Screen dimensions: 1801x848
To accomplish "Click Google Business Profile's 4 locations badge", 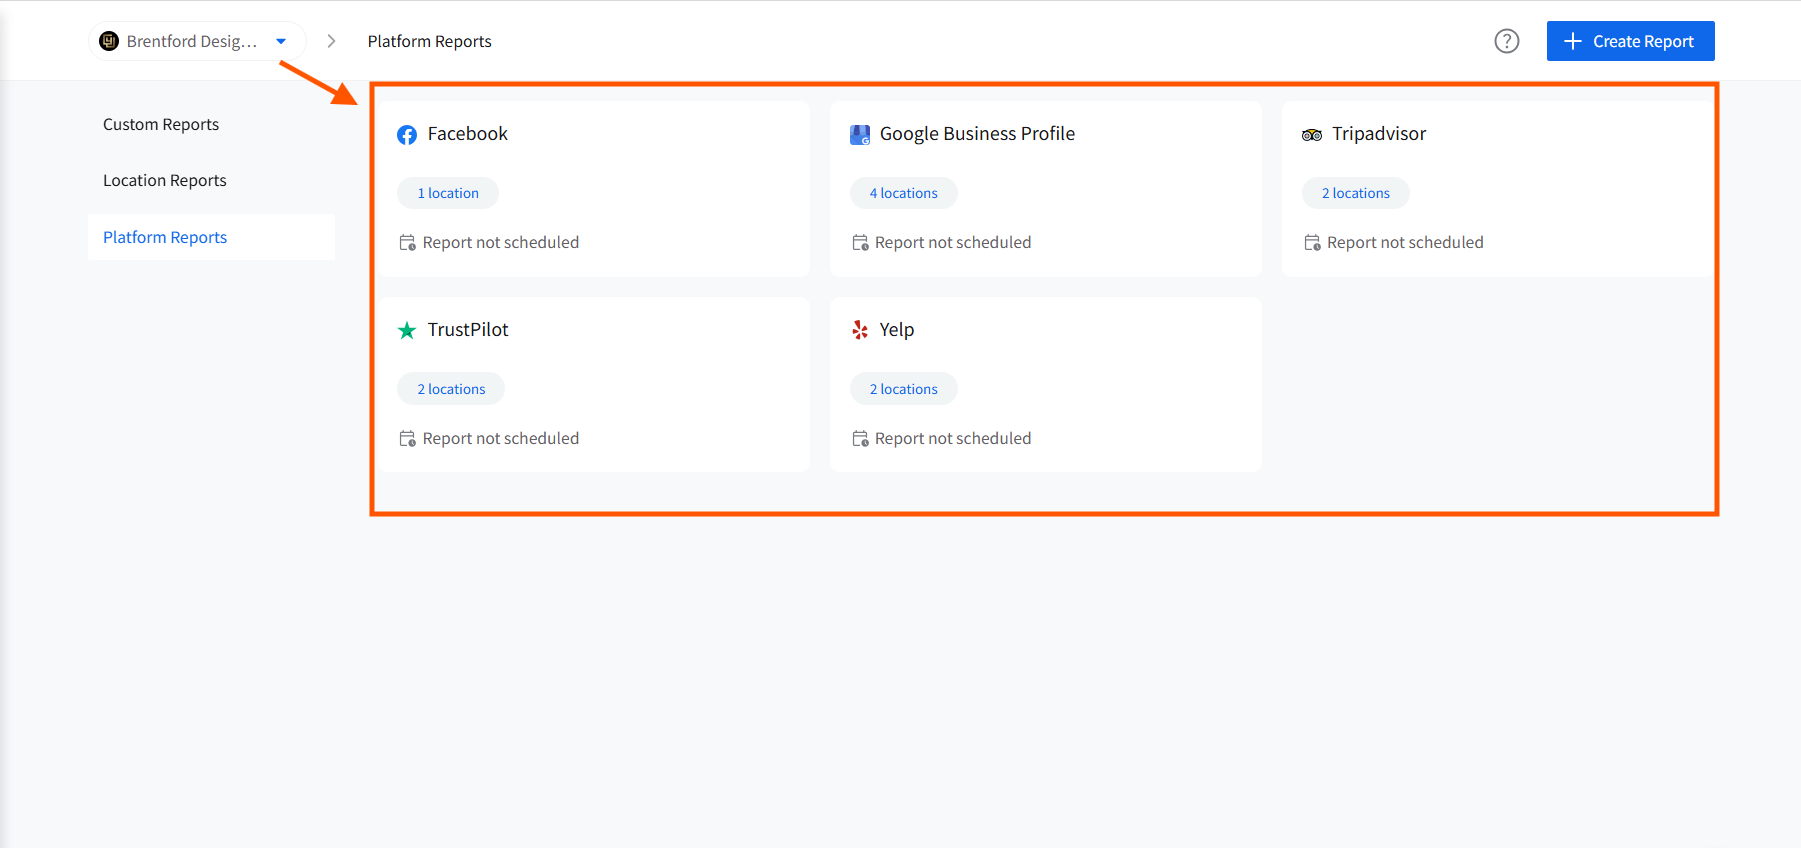I will [x=903, y=193].
